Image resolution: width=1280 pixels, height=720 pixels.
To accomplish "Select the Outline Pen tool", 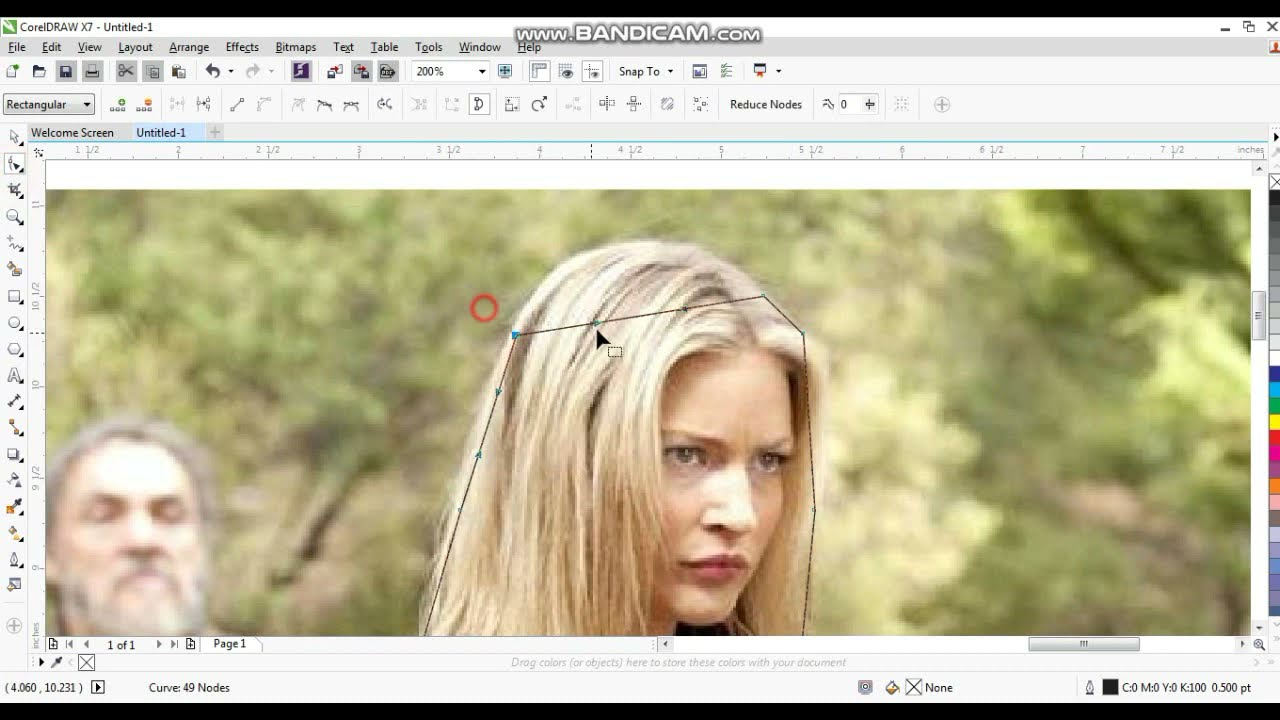I will point(14,560).
